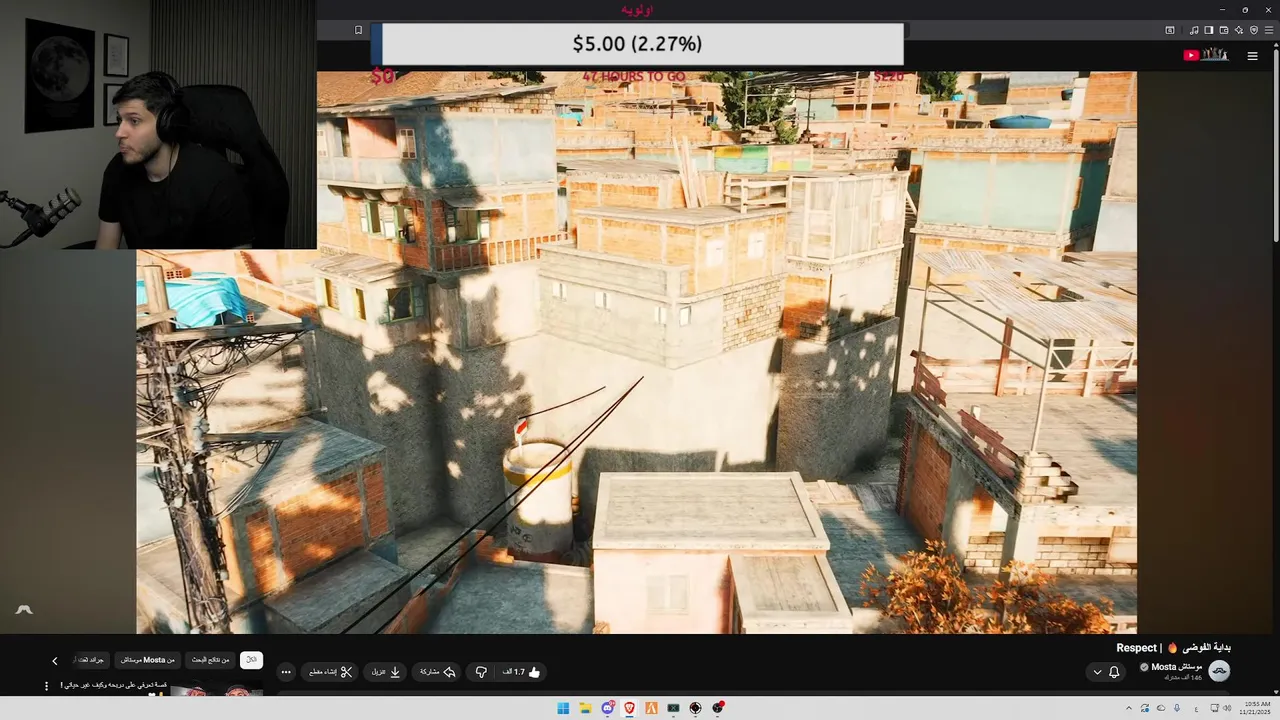Viewport: 1280px width, 720px height.
Task: Expand the notification options dropdown arrow
Action: (x=1097, y=672)
